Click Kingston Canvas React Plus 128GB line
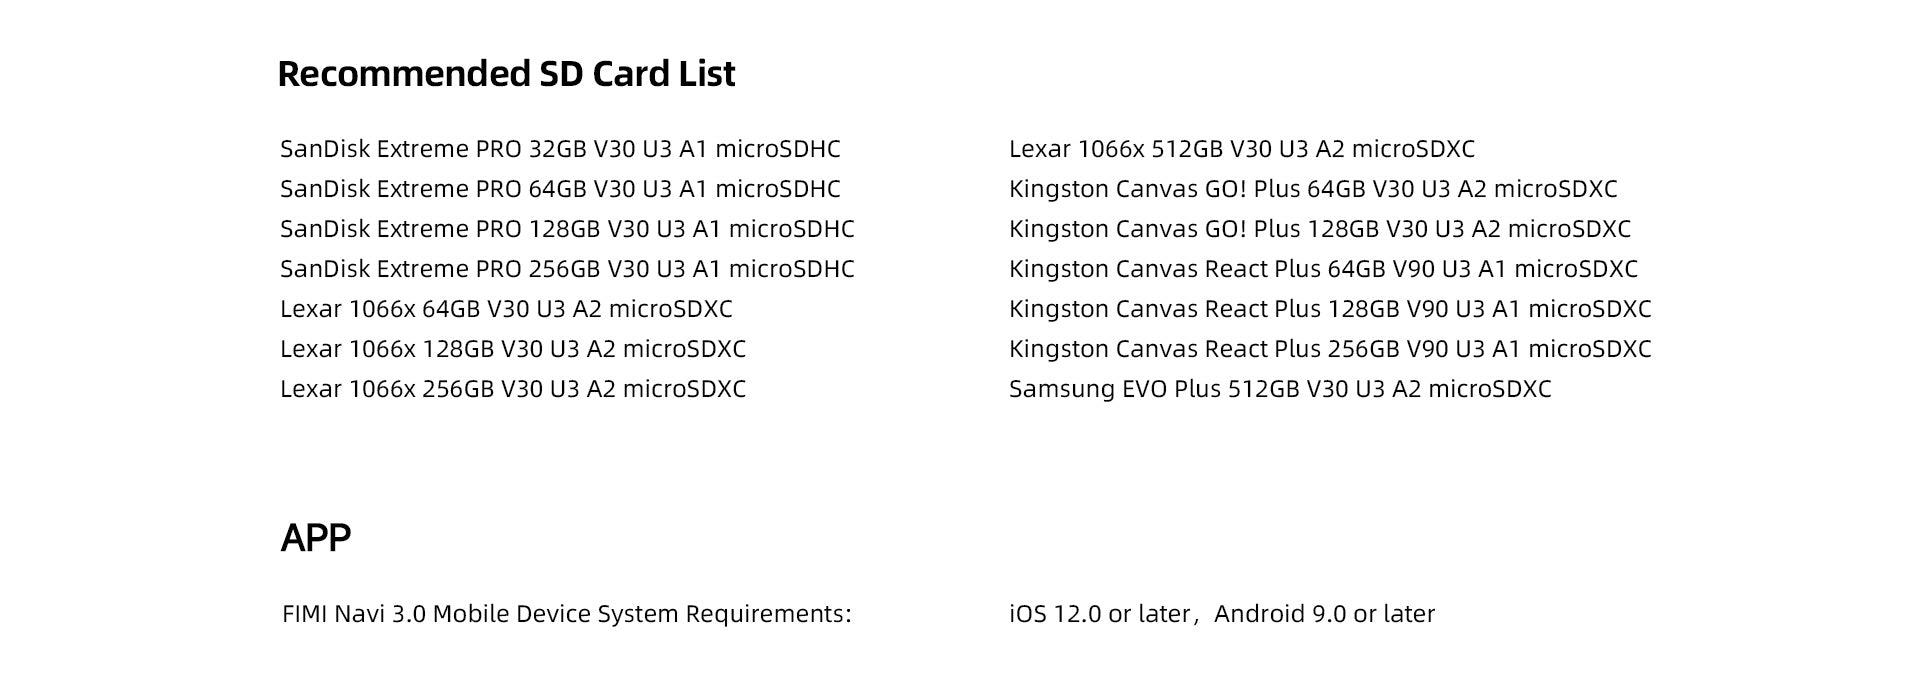Viewport: 1920px width, 691px height. point(1330,309)
